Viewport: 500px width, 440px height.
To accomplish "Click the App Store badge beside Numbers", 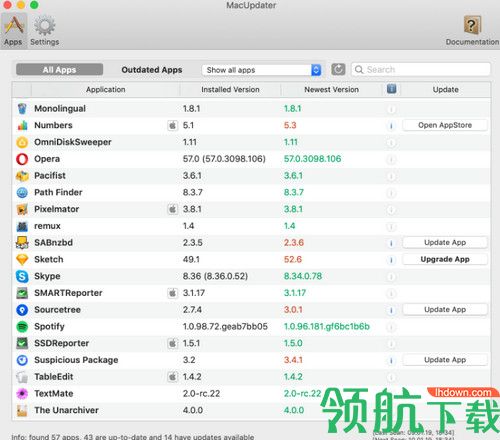I will tap(172, 125).
